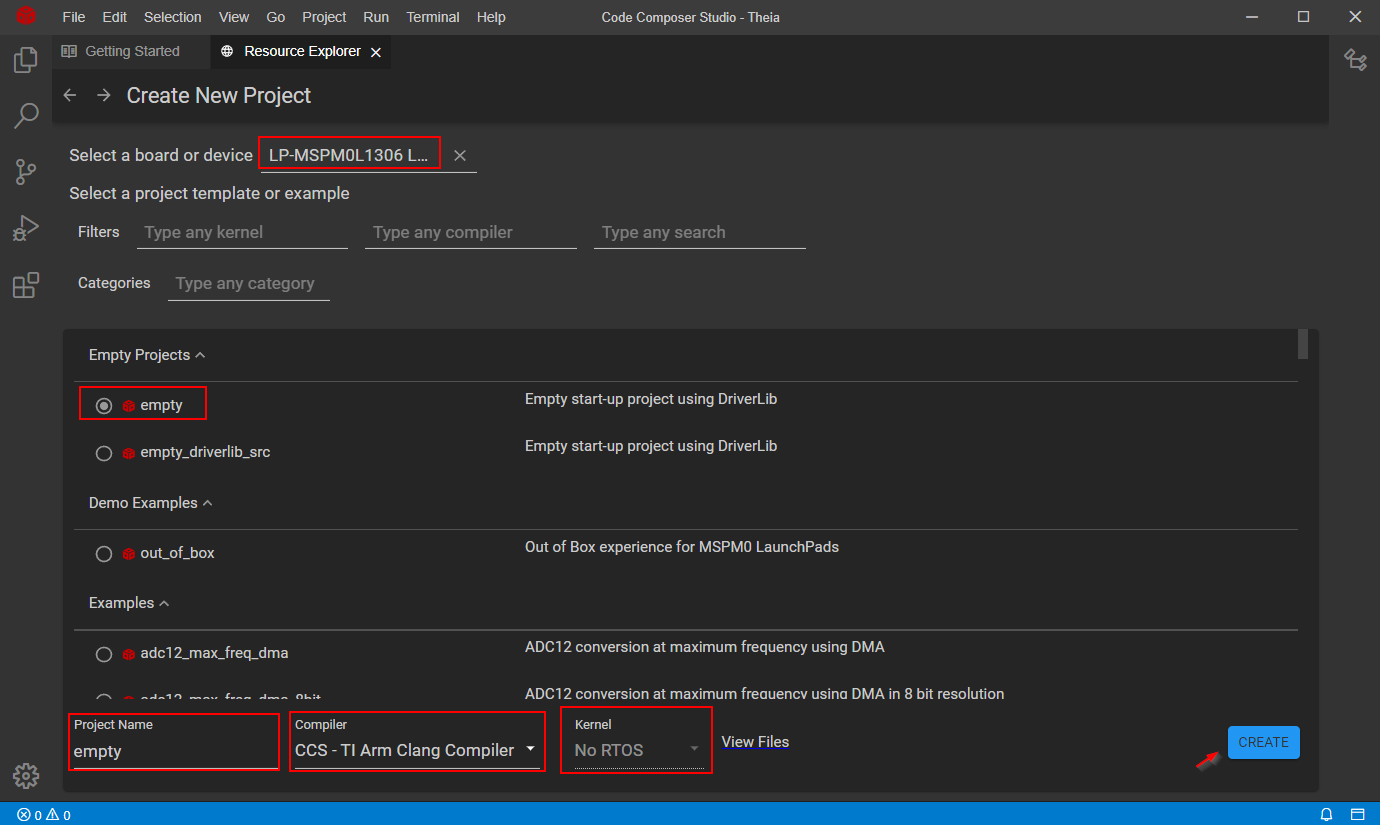This screenshot has height=825, width=1380.
Task: Open the Run and Debug view icon
Action: (x=26, y=229)
